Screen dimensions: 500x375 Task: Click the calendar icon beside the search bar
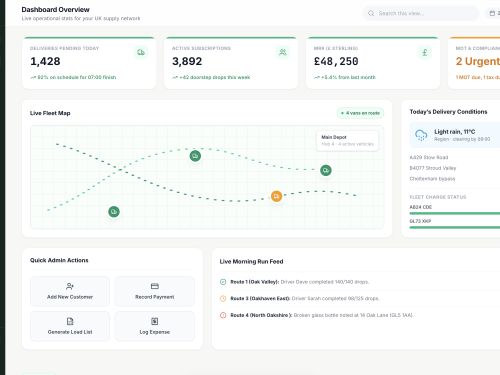[x=492, y=13]
